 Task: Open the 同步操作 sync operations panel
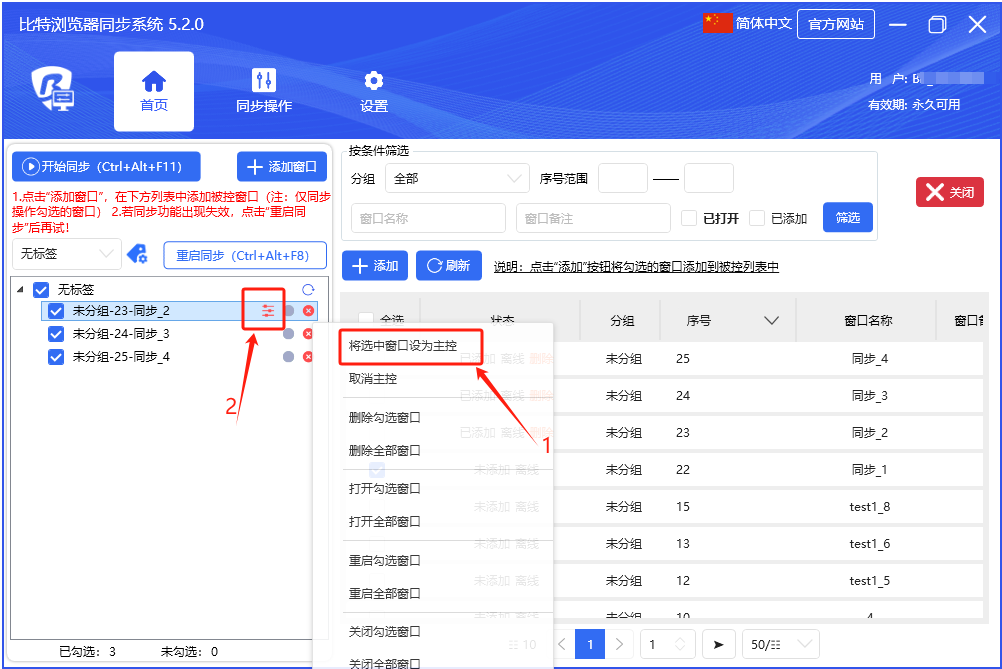tap(264, 91)
